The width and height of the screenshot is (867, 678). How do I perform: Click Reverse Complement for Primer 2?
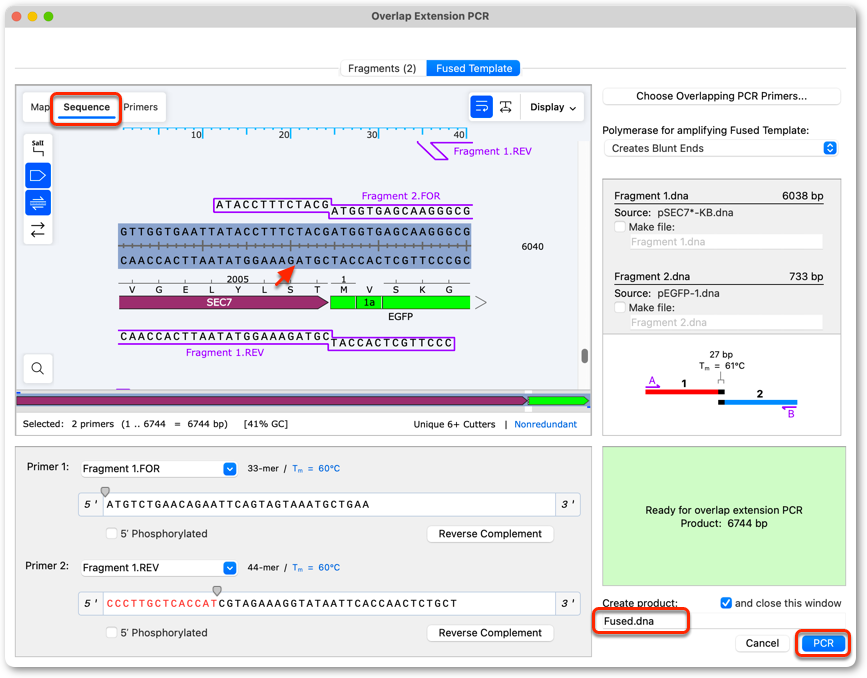pyautogui.click(x=490, y=633)
